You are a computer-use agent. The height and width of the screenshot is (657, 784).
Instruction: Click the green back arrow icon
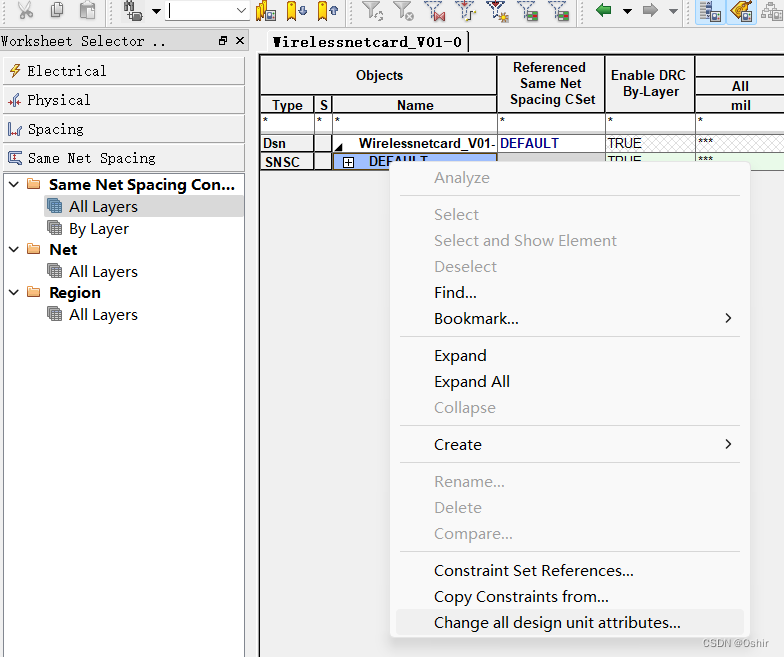[604, 11]
